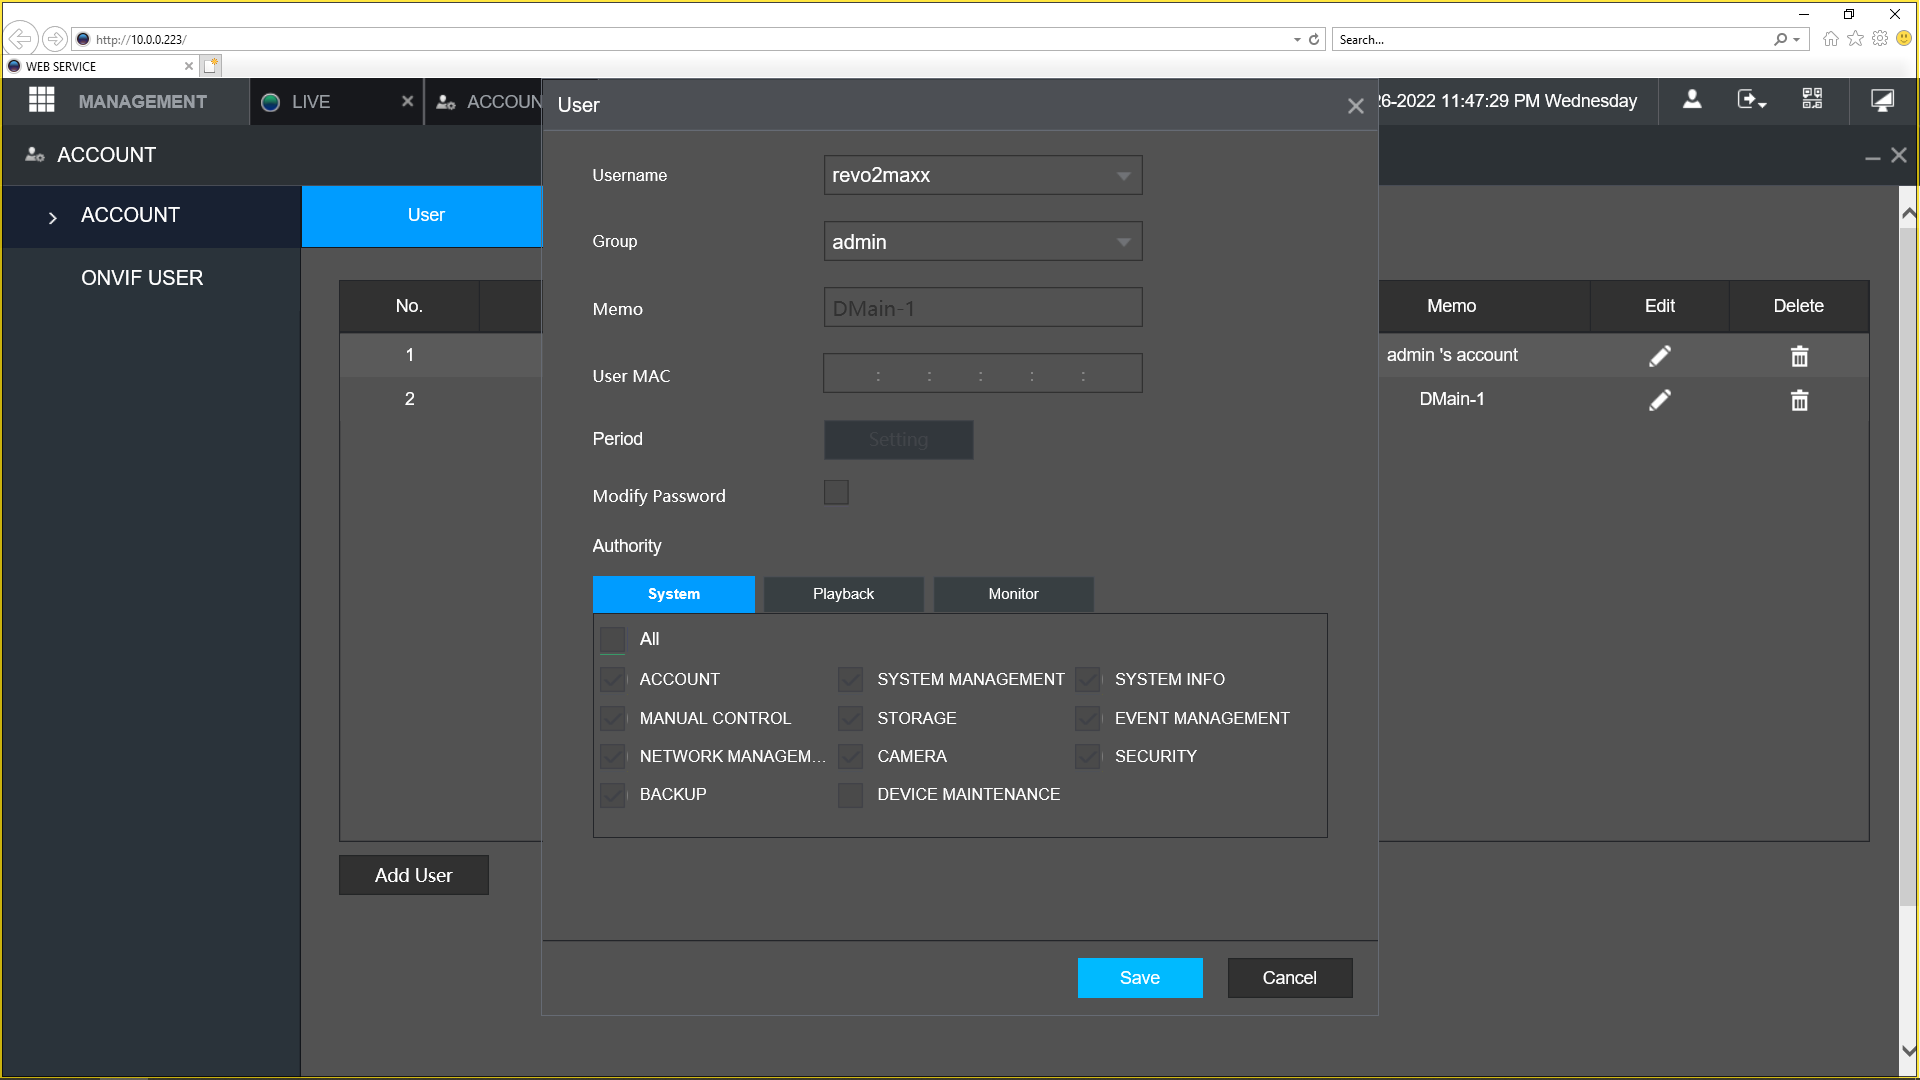Switch to the LIVE tab

(x=310, y=102)
